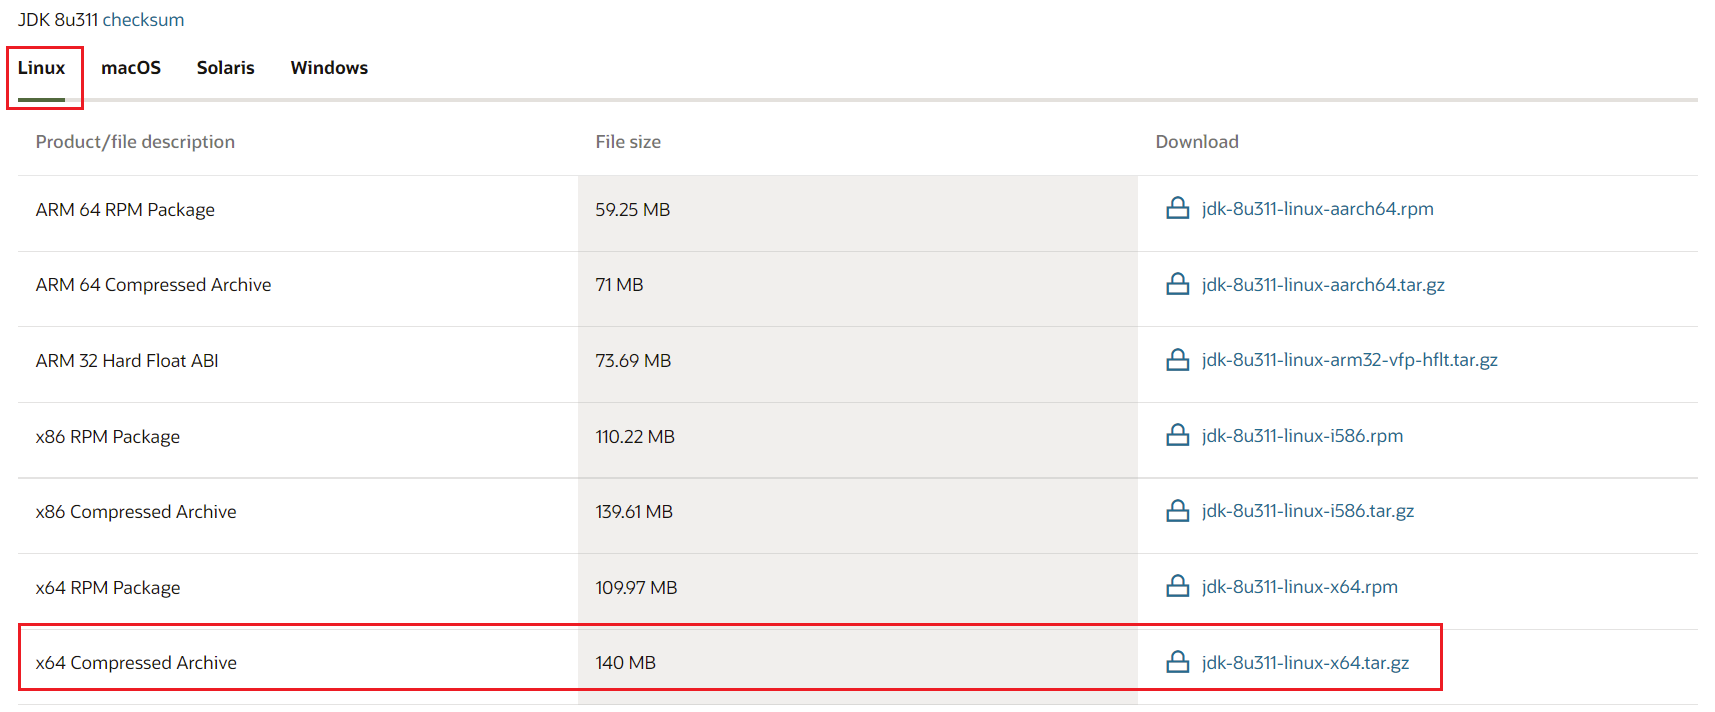Click the Product/file description column header
Viewport: 1715px width, 712px height.
[x=135, y=142]
